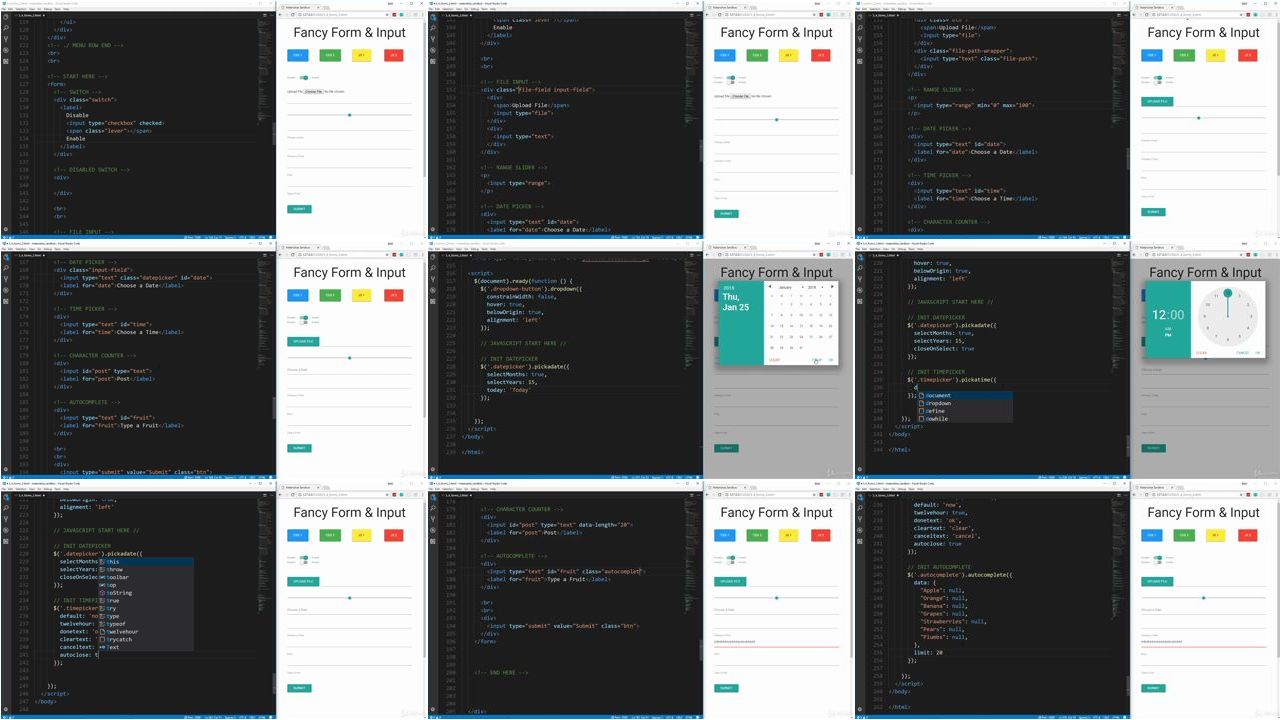1281x720 pixels.
Task: Click disabled switch beside the 'Strawberries' data editor
Action: tap(1158, 562)
